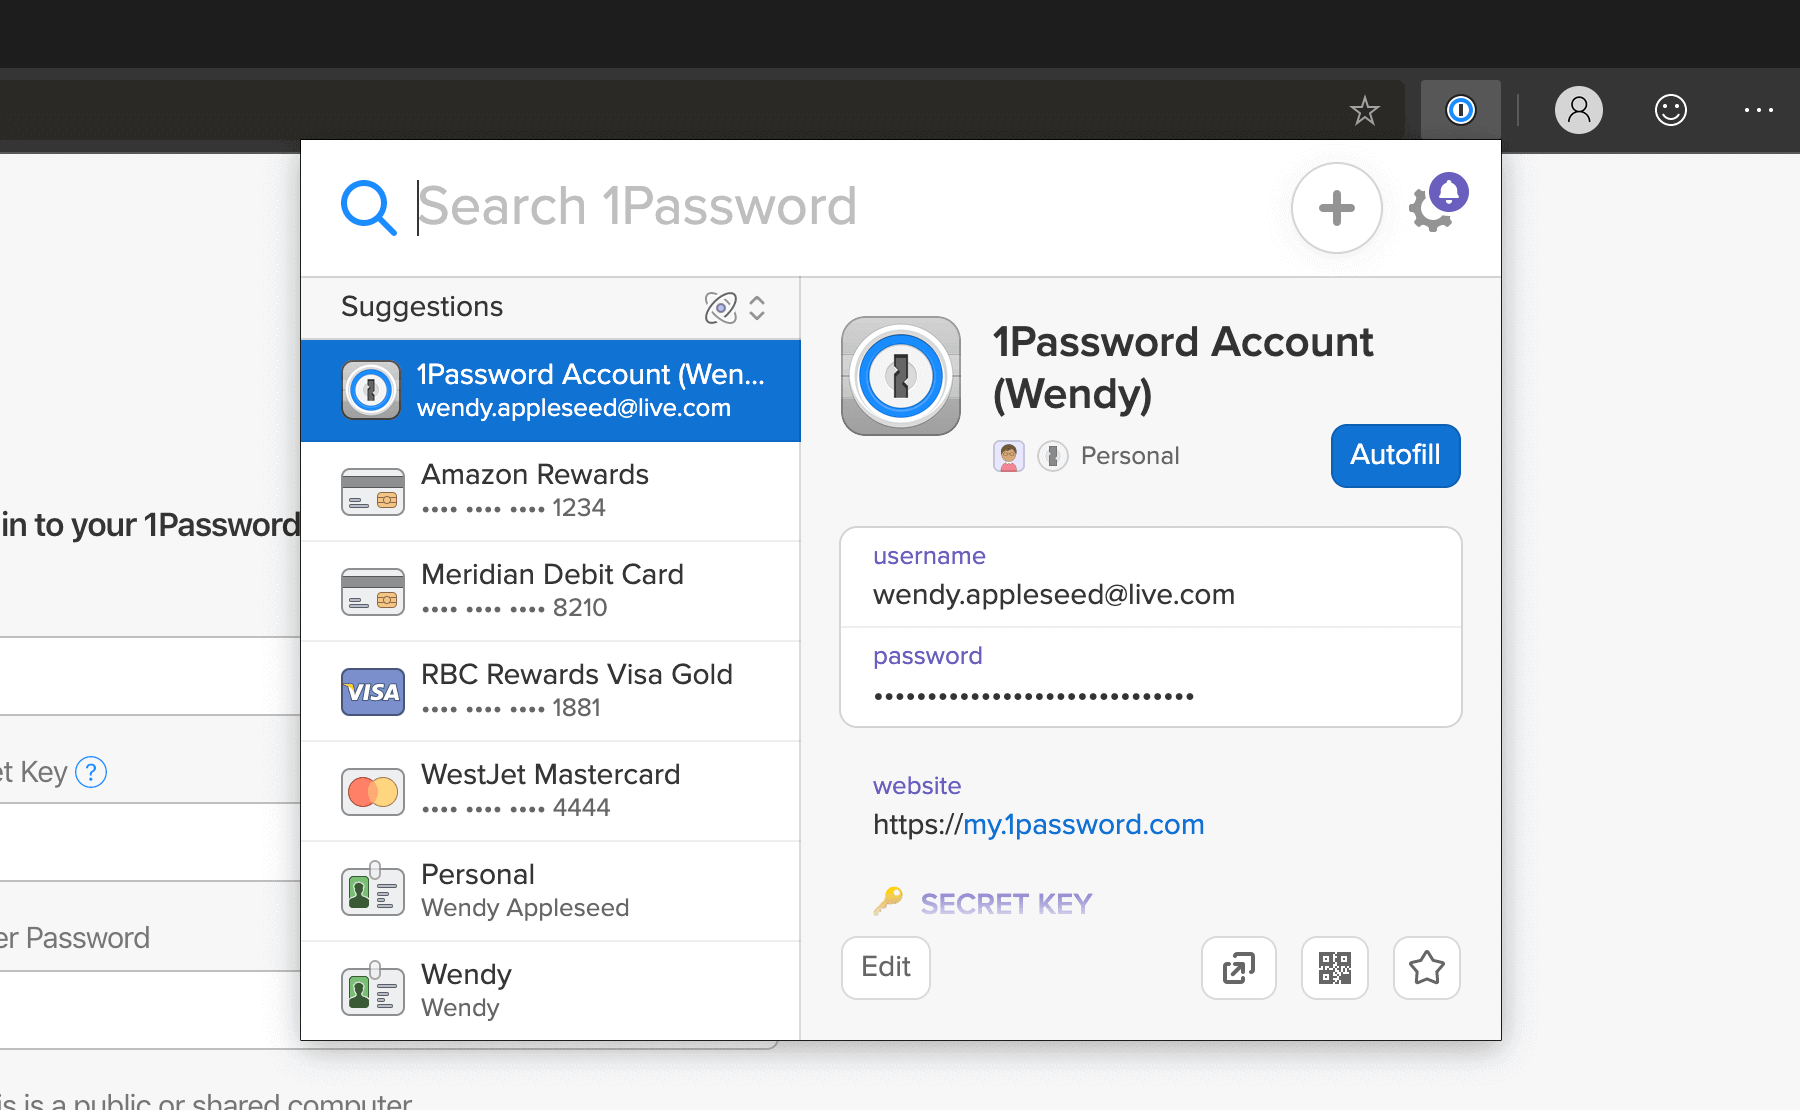The image size is (1800, 1110).
Task: Open item in new window icon
Action: click(x=1238, y=968)
